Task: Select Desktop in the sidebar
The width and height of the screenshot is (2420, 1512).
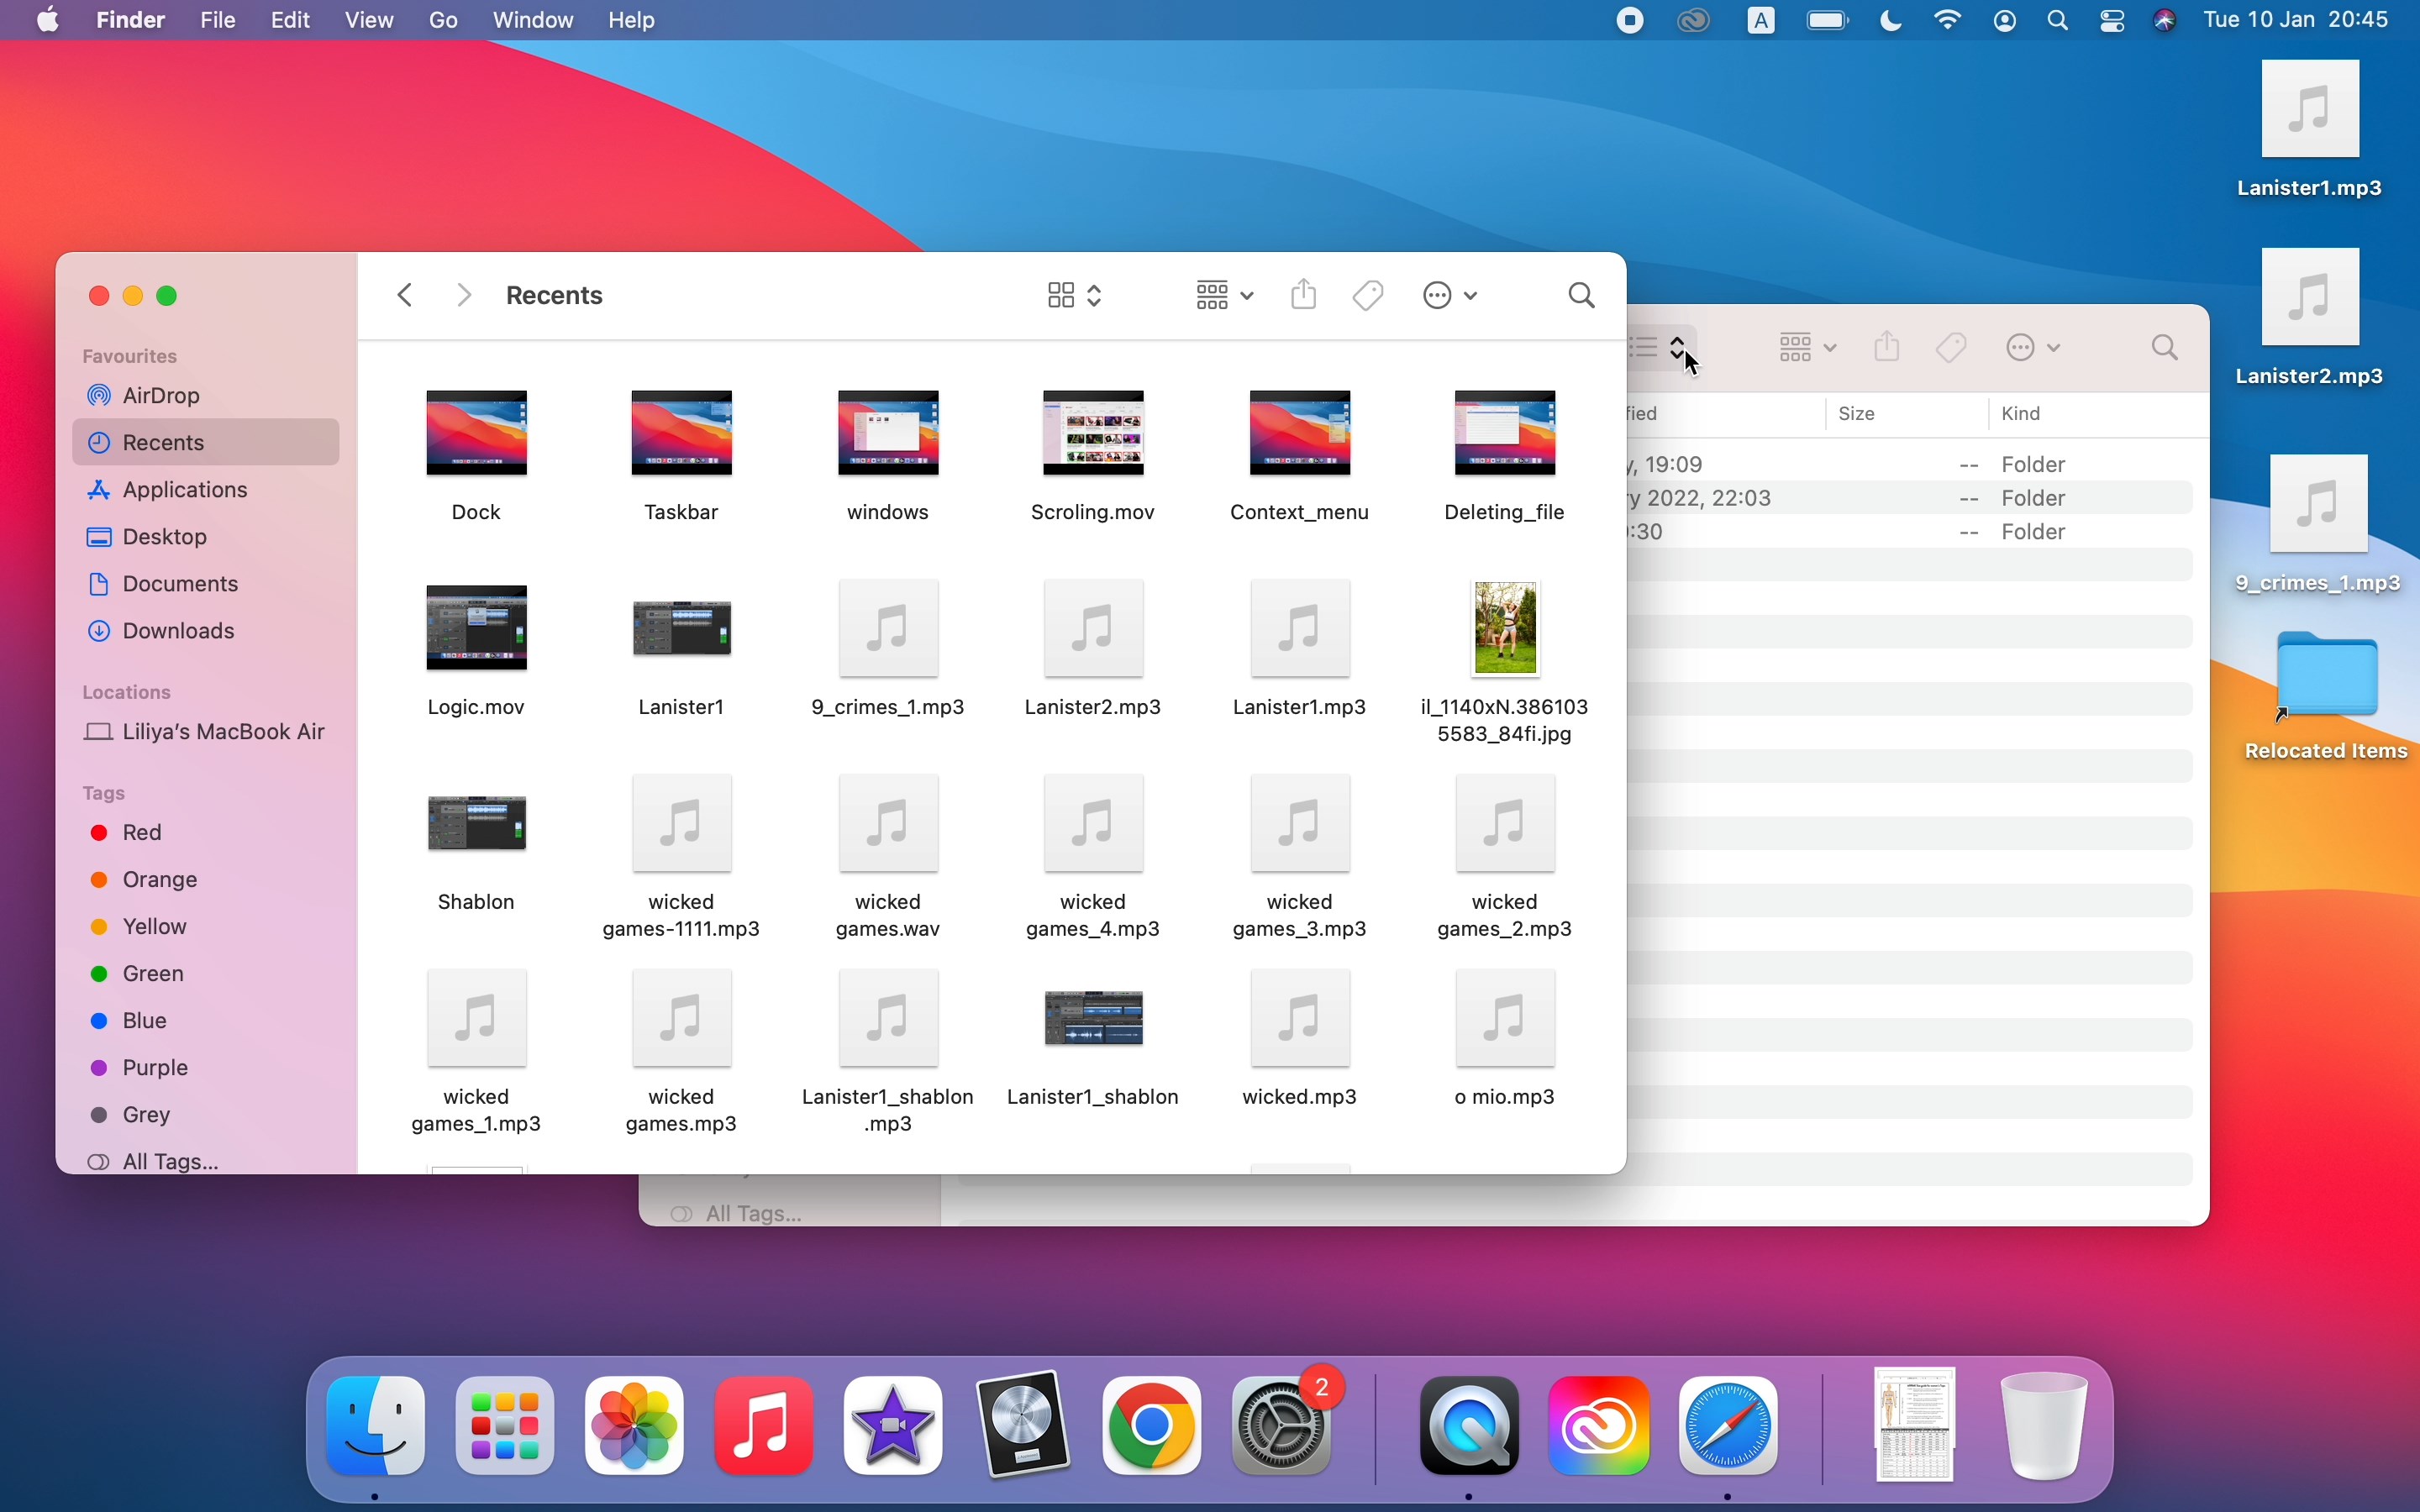Action: click(x=206, y=537)
